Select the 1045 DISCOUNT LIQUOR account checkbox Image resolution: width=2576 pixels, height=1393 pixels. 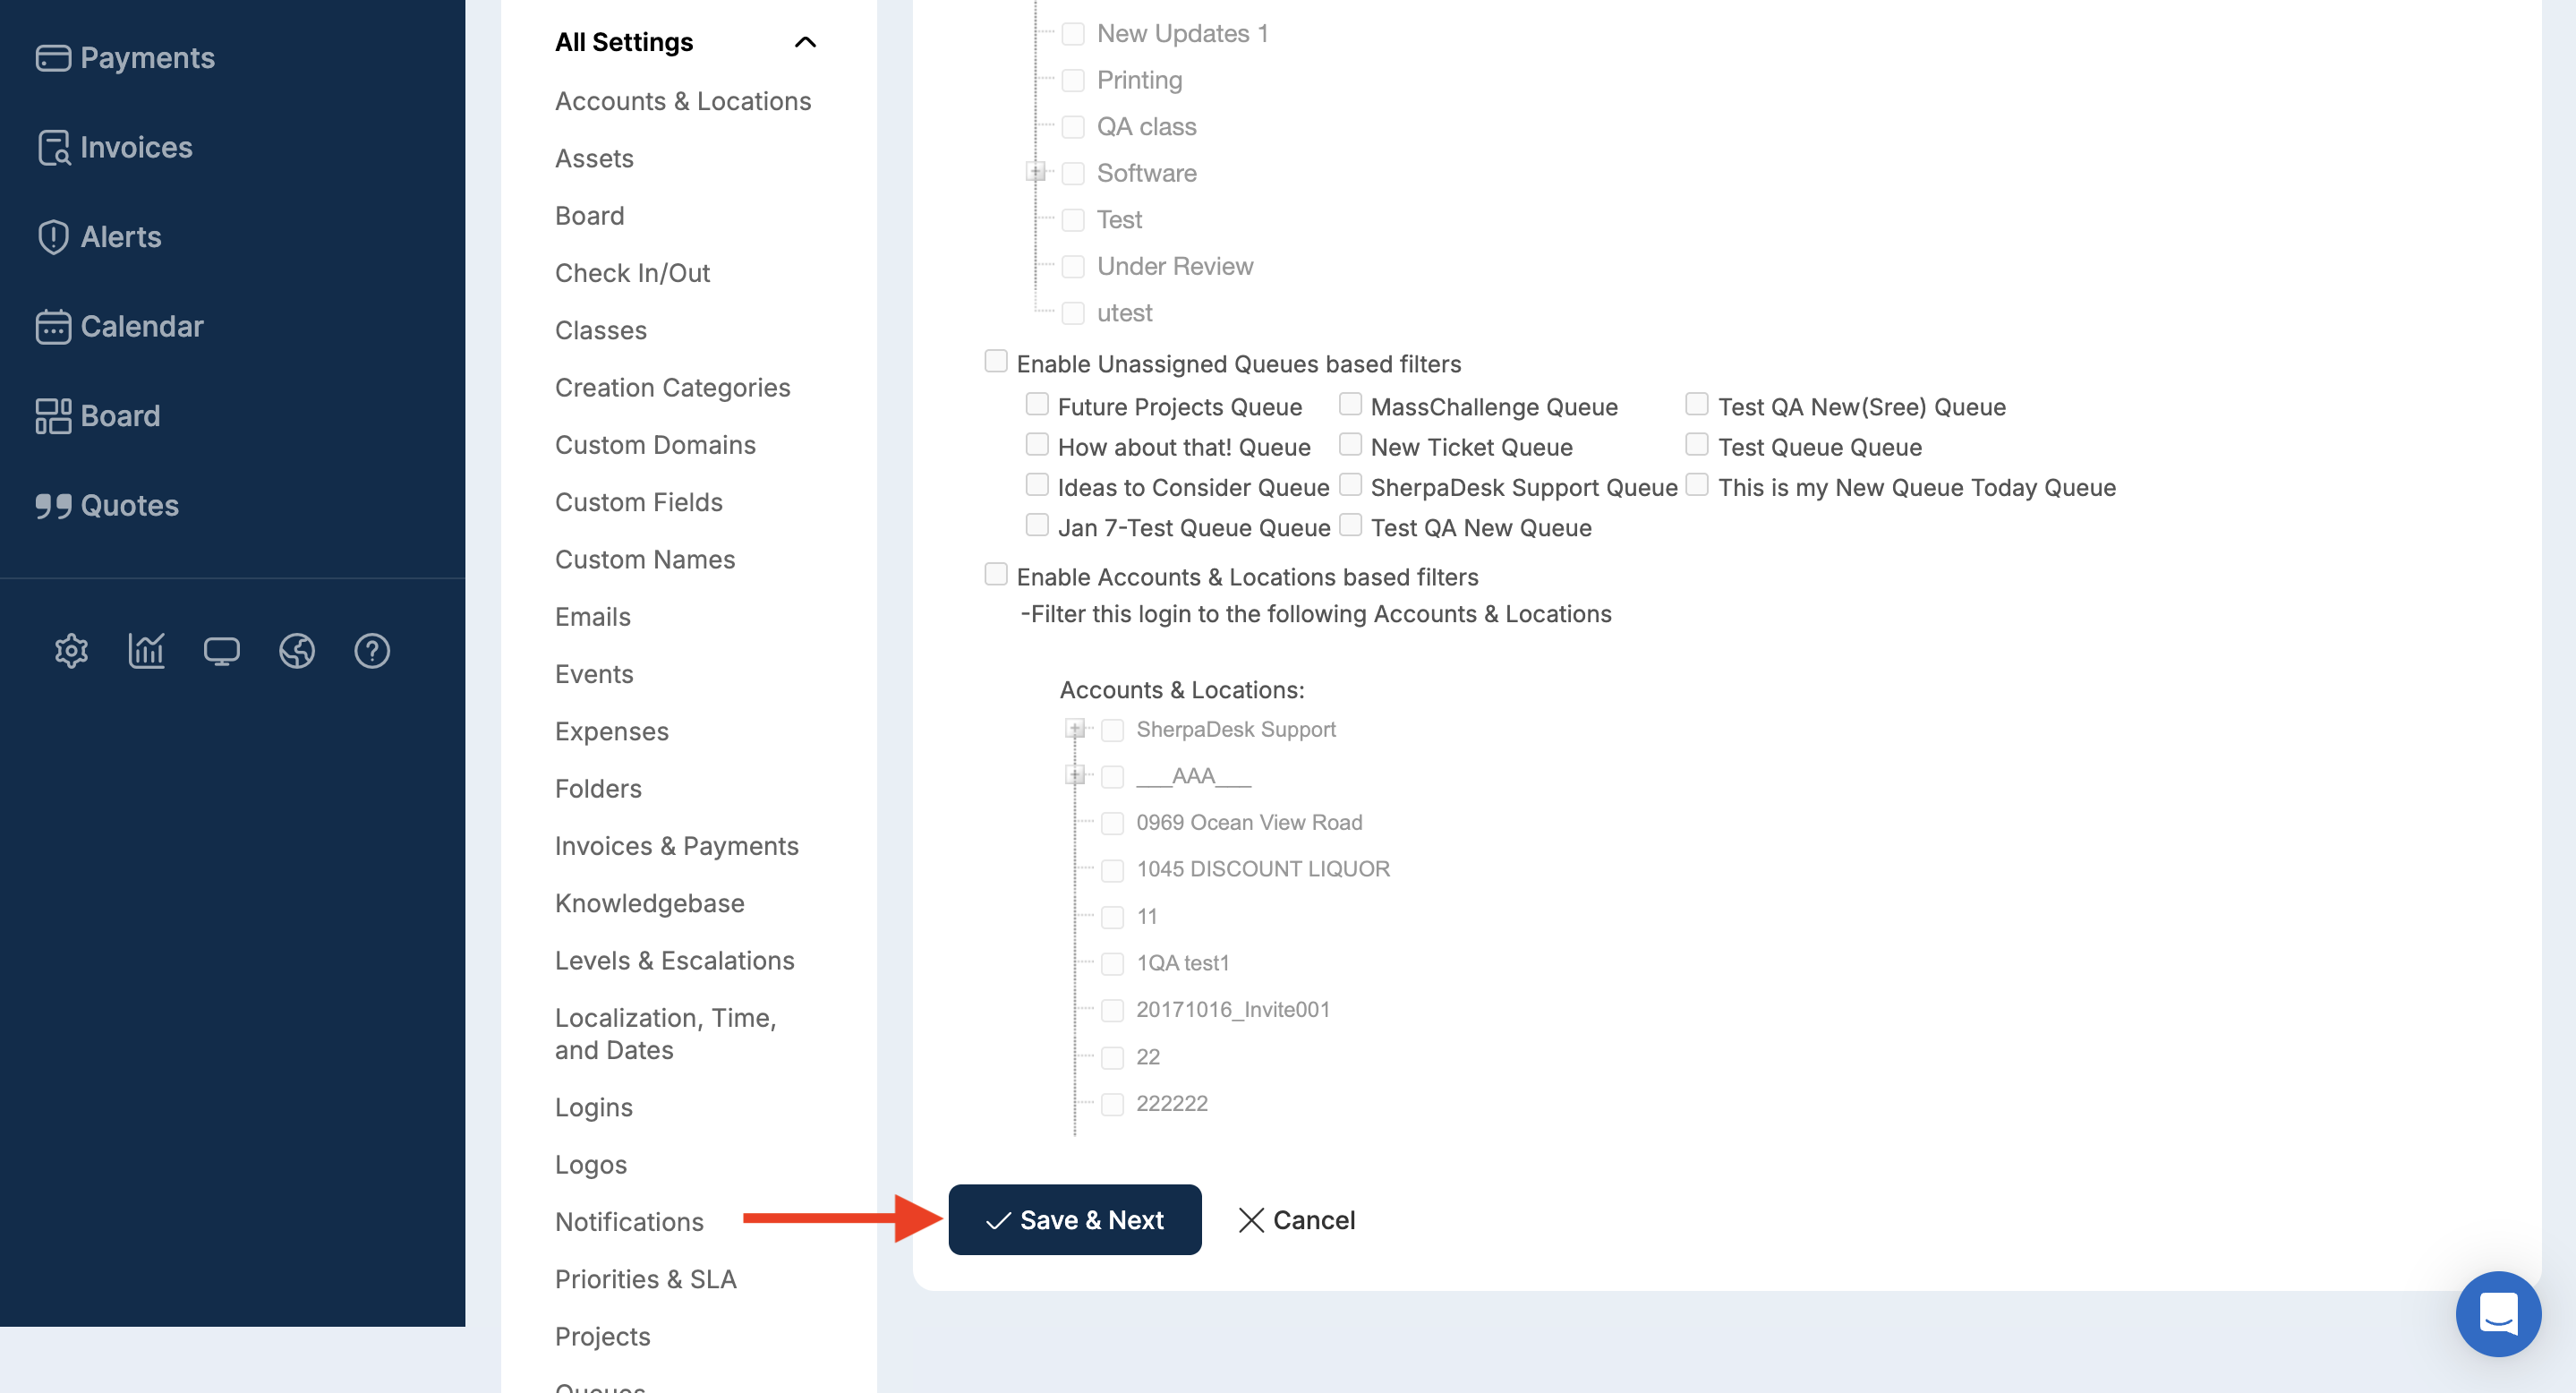1112,870
